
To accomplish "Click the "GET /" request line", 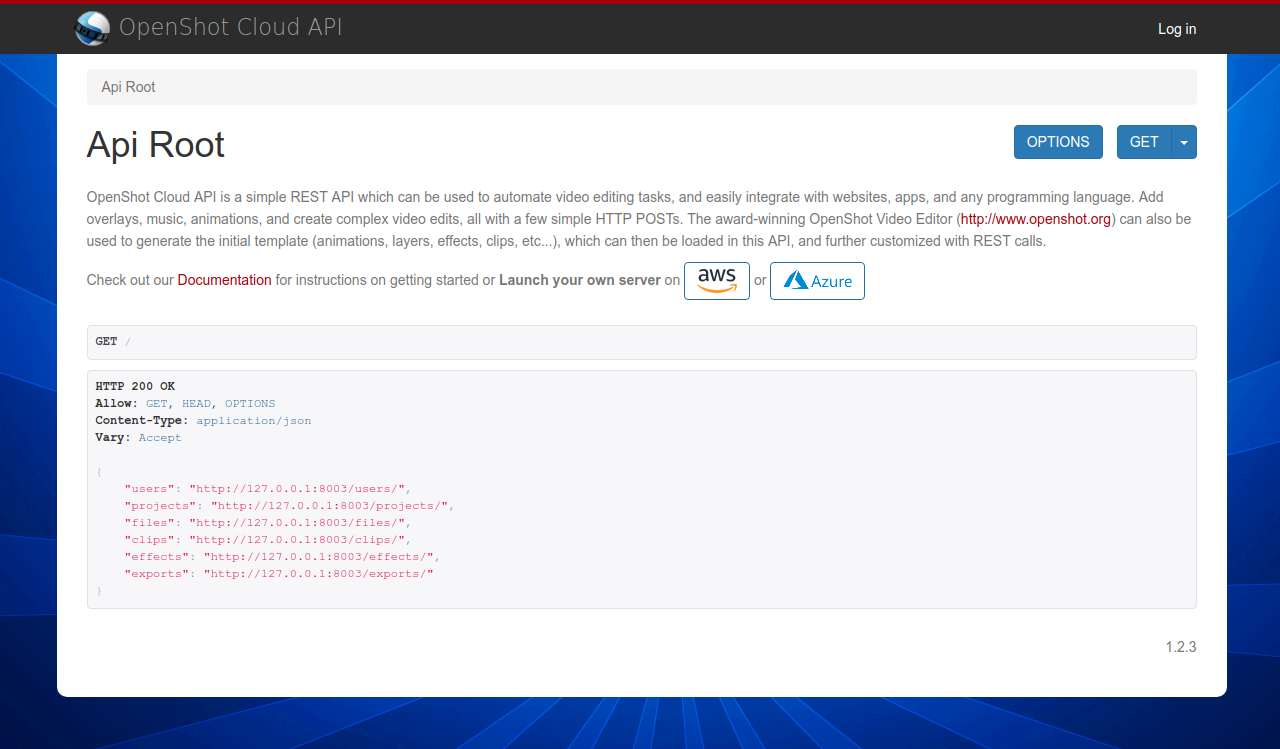I will click(x=113, y=341).
